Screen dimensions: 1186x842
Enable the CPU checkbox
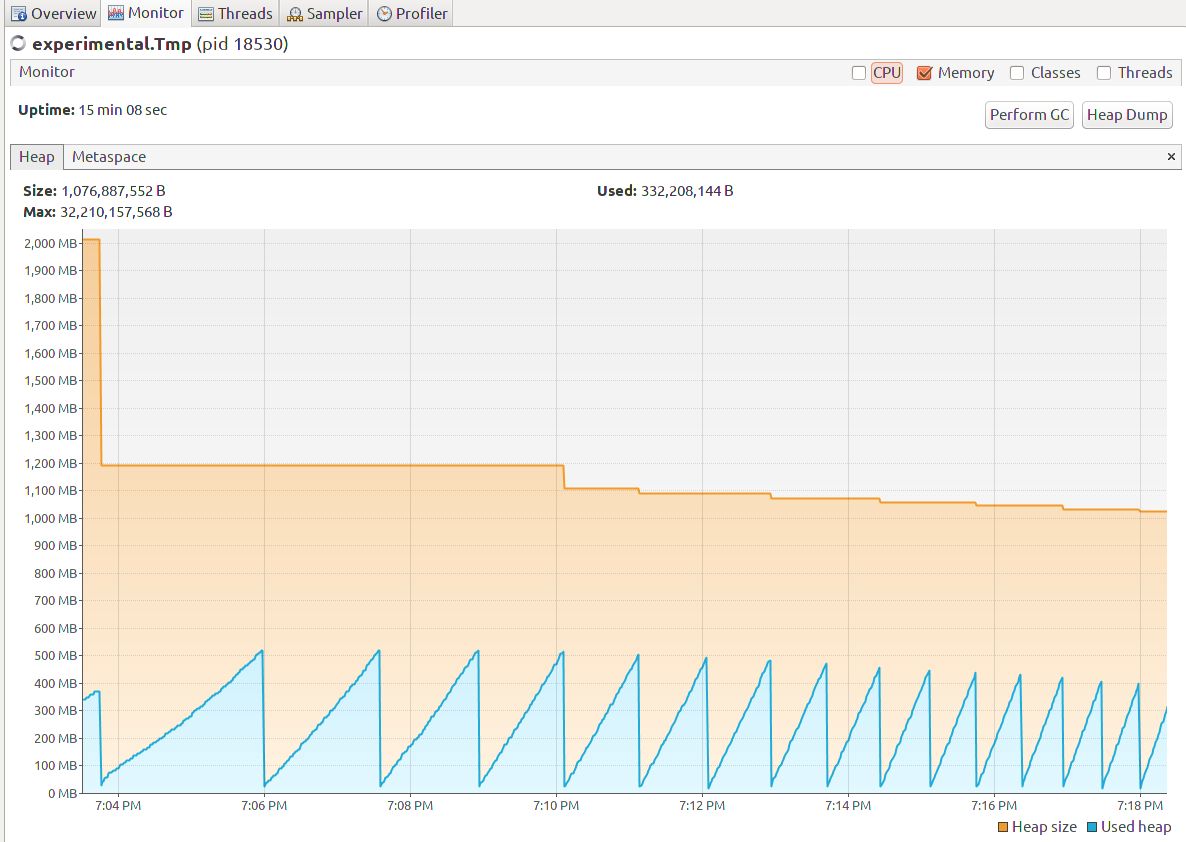point(858,73)
